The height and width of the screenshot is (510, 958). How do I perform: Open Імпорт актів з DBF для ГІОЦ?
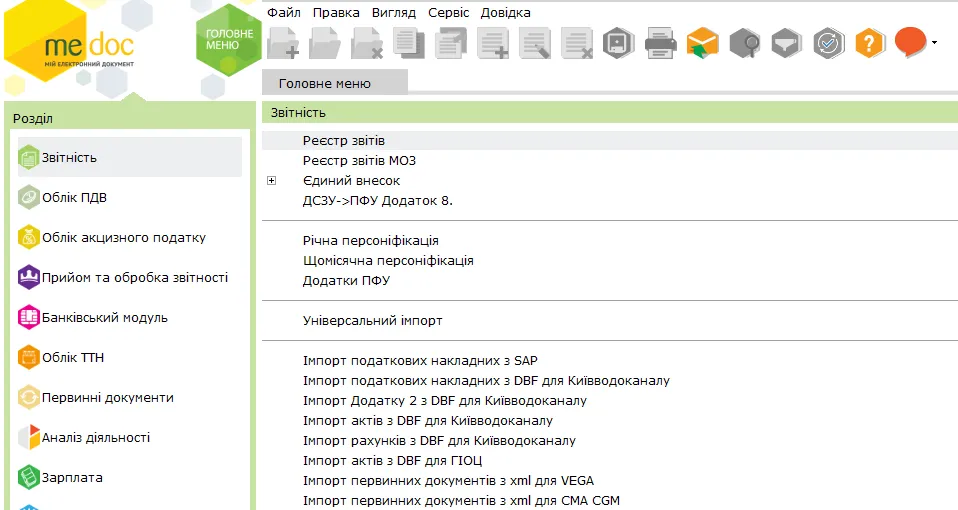[x=393, y=461]
